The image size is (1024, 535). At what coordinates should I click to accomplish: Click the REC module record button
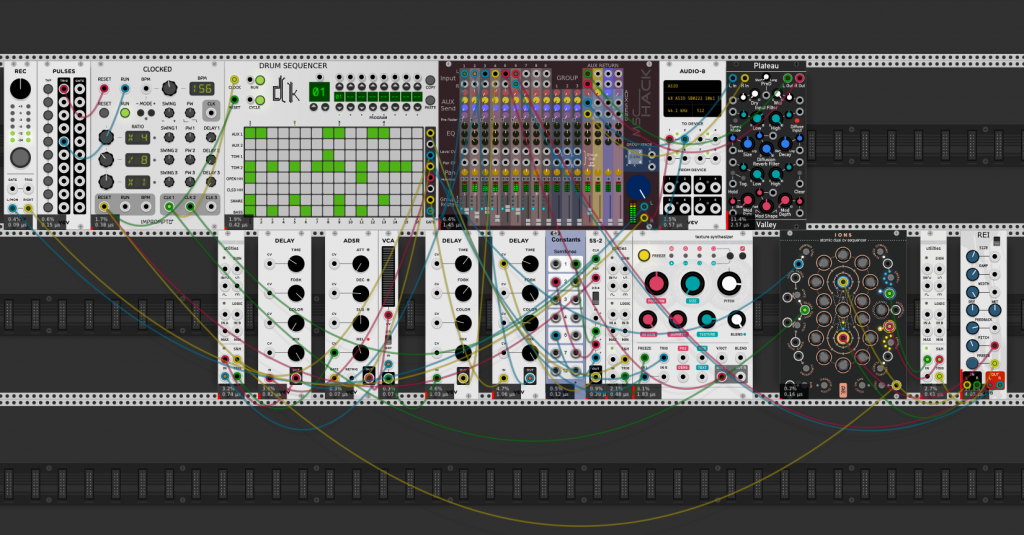20,157
